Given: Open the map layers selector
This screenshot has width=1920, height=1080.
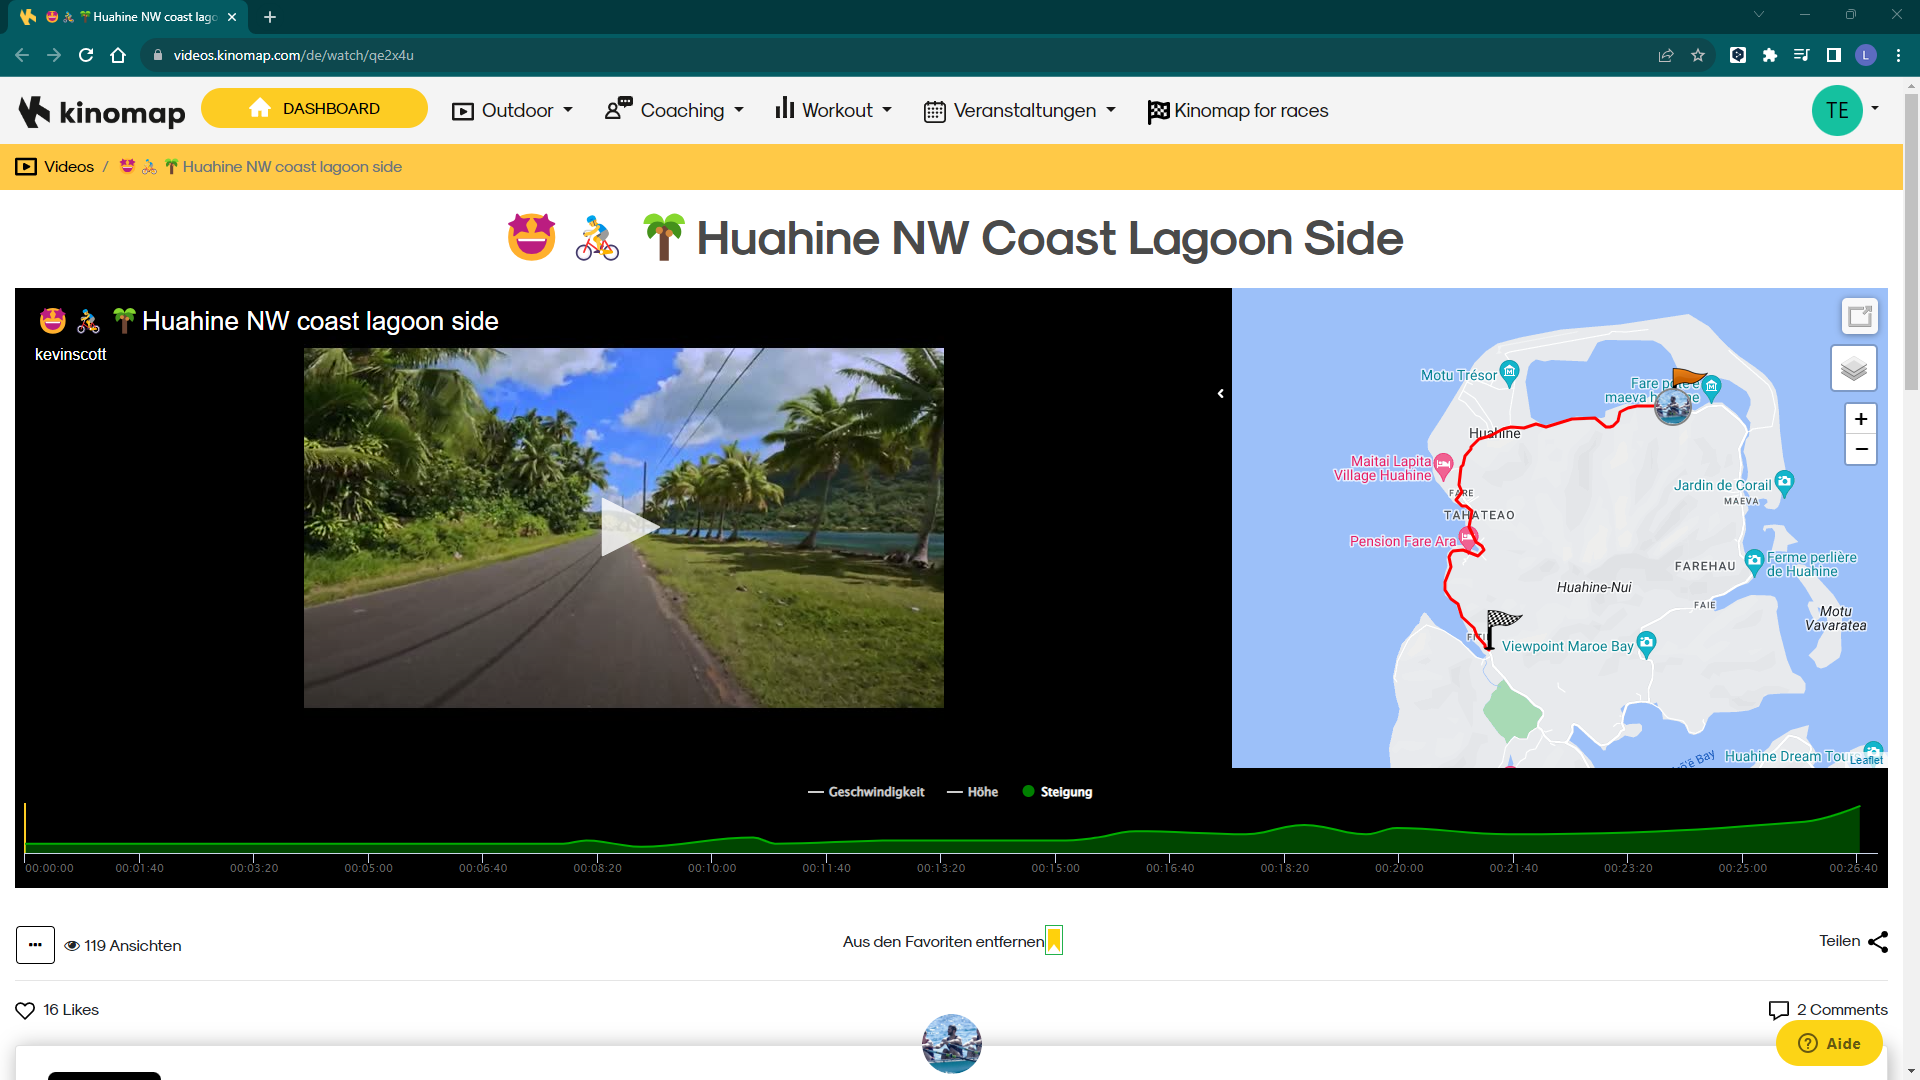Looking at the screenshot, I should 1854,369.
